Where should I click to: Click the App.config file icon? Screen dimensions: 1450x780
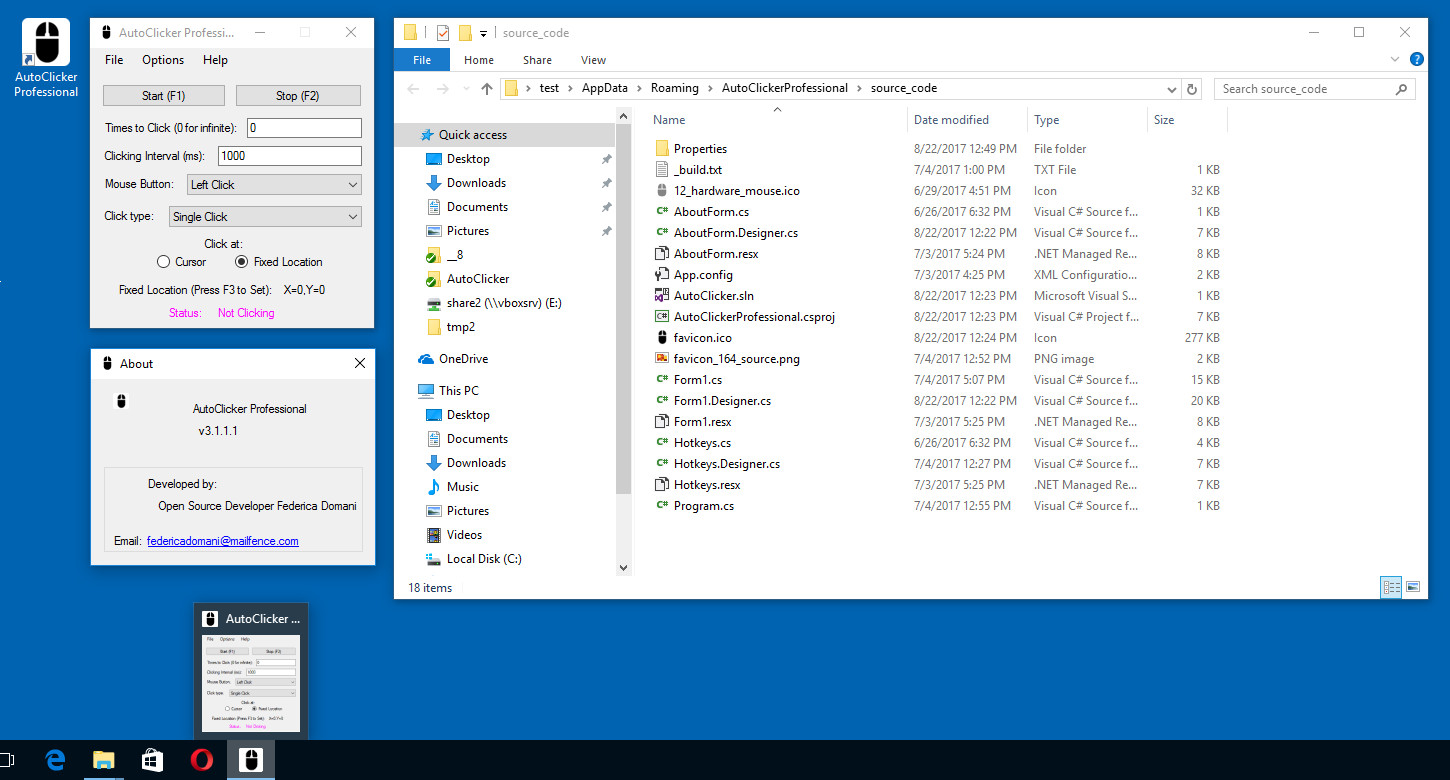tap(662, 275)
